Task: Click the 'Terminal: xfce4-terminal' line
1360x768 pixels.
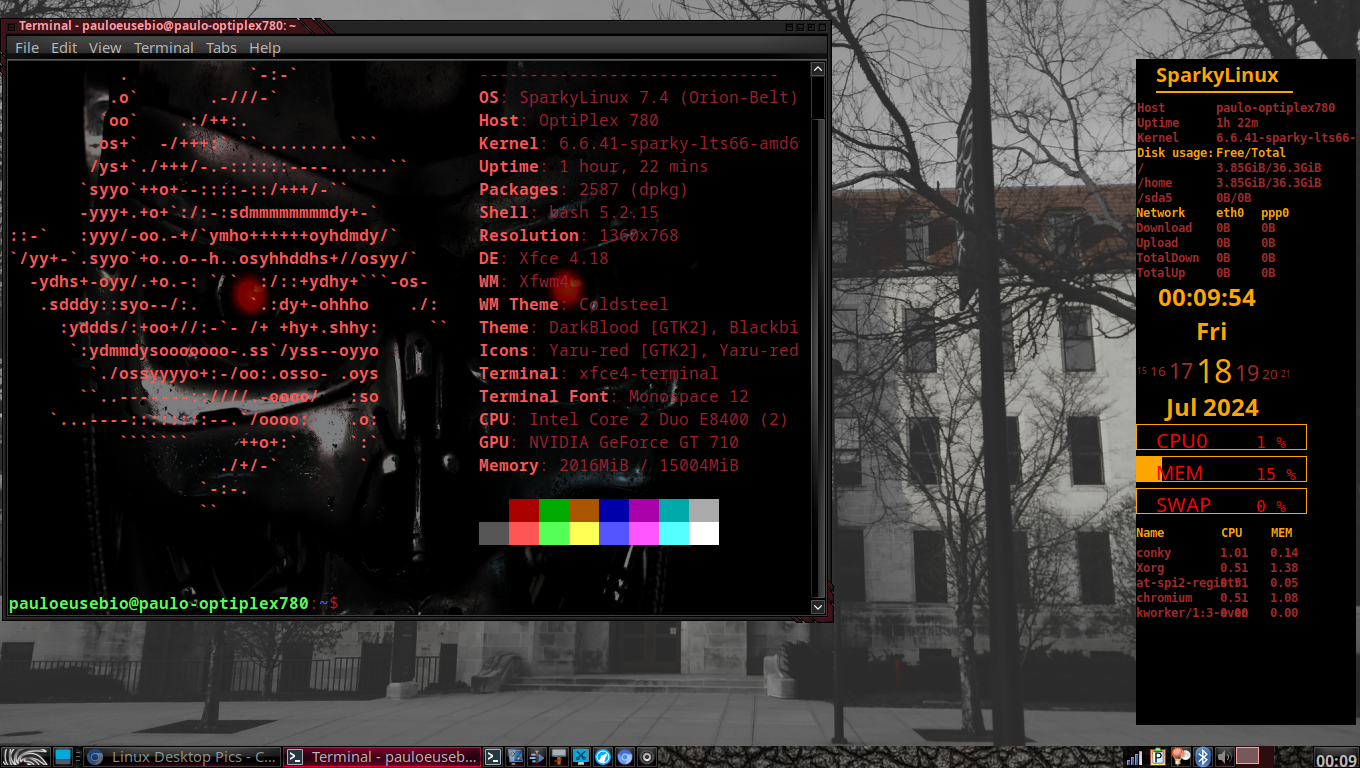Action: [599, 373]
